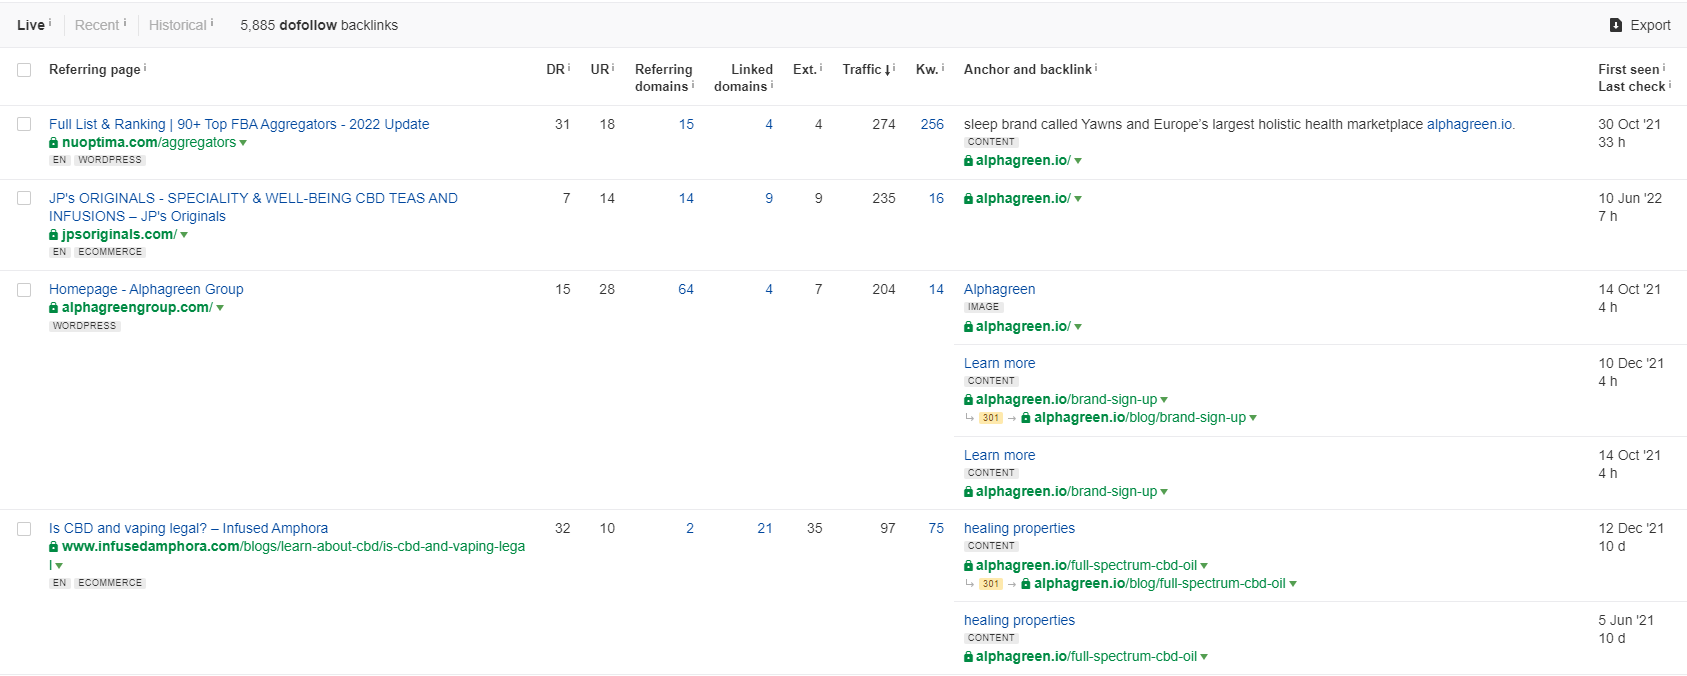Click the Export download icon
Screen dimensions: 1687x676
pos(1615,25)
